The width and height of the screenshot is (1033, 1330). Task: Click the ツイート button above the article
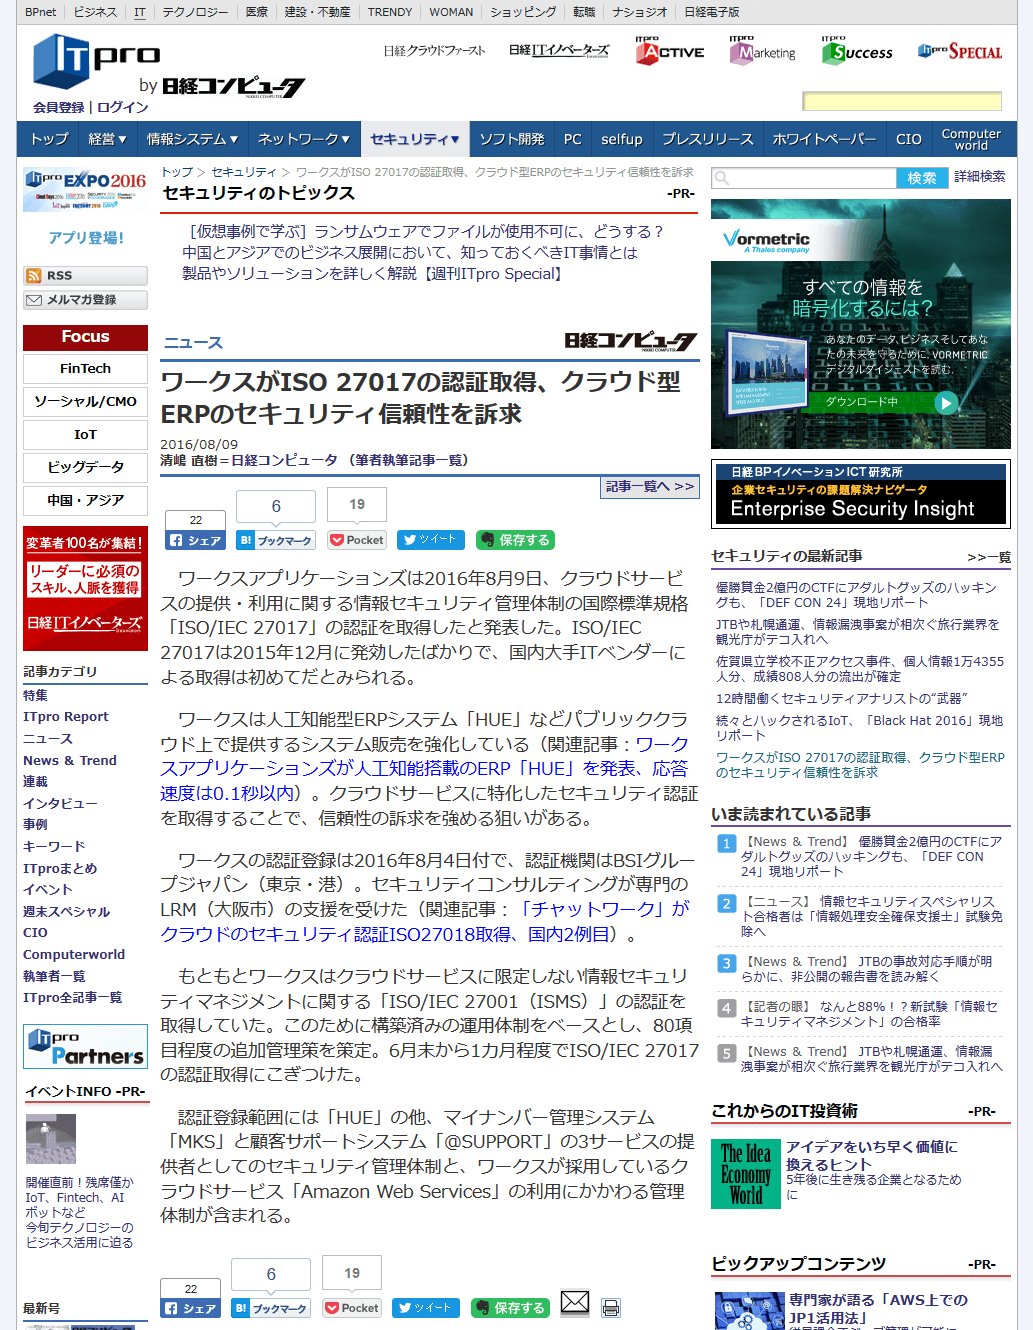pyautogui.click(x=431, y=540)
